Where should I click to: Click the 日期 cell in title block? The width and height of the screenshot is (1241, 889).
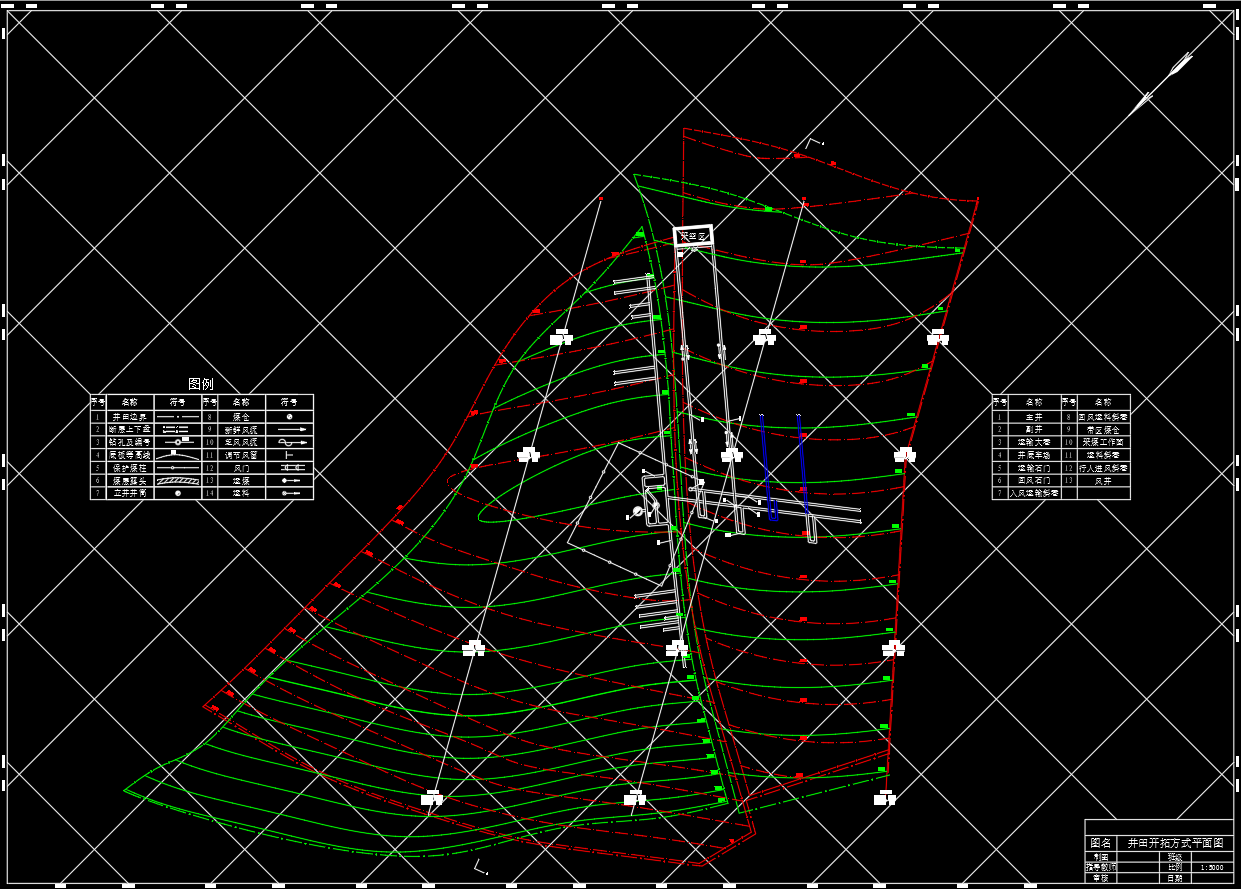(x=1174, y=877)
